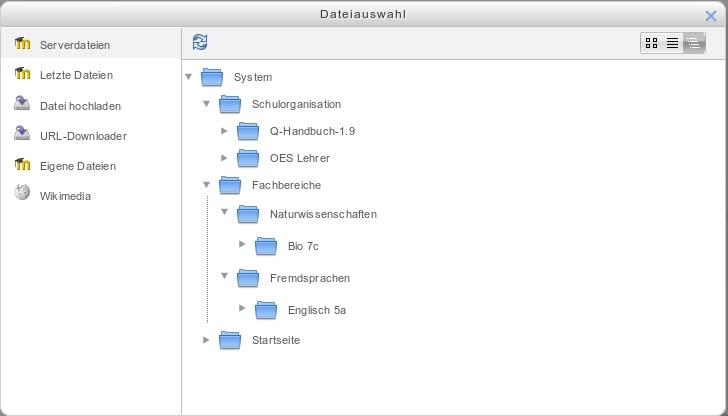Switch to icon grid view

(651, 43)
